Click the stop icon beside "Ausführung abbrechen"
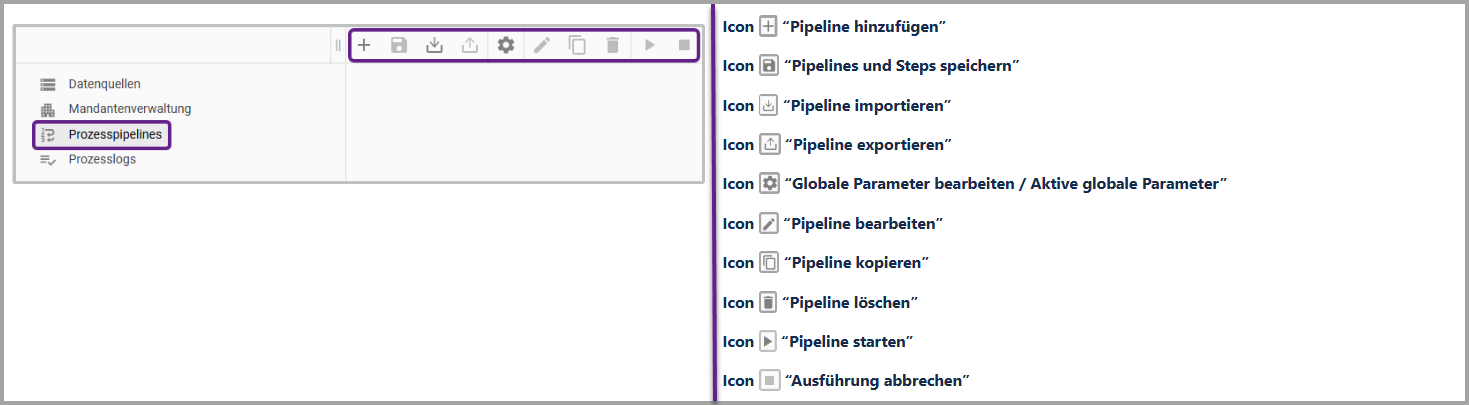This screenshot has width=1469, height=405. tap(768, 381)
